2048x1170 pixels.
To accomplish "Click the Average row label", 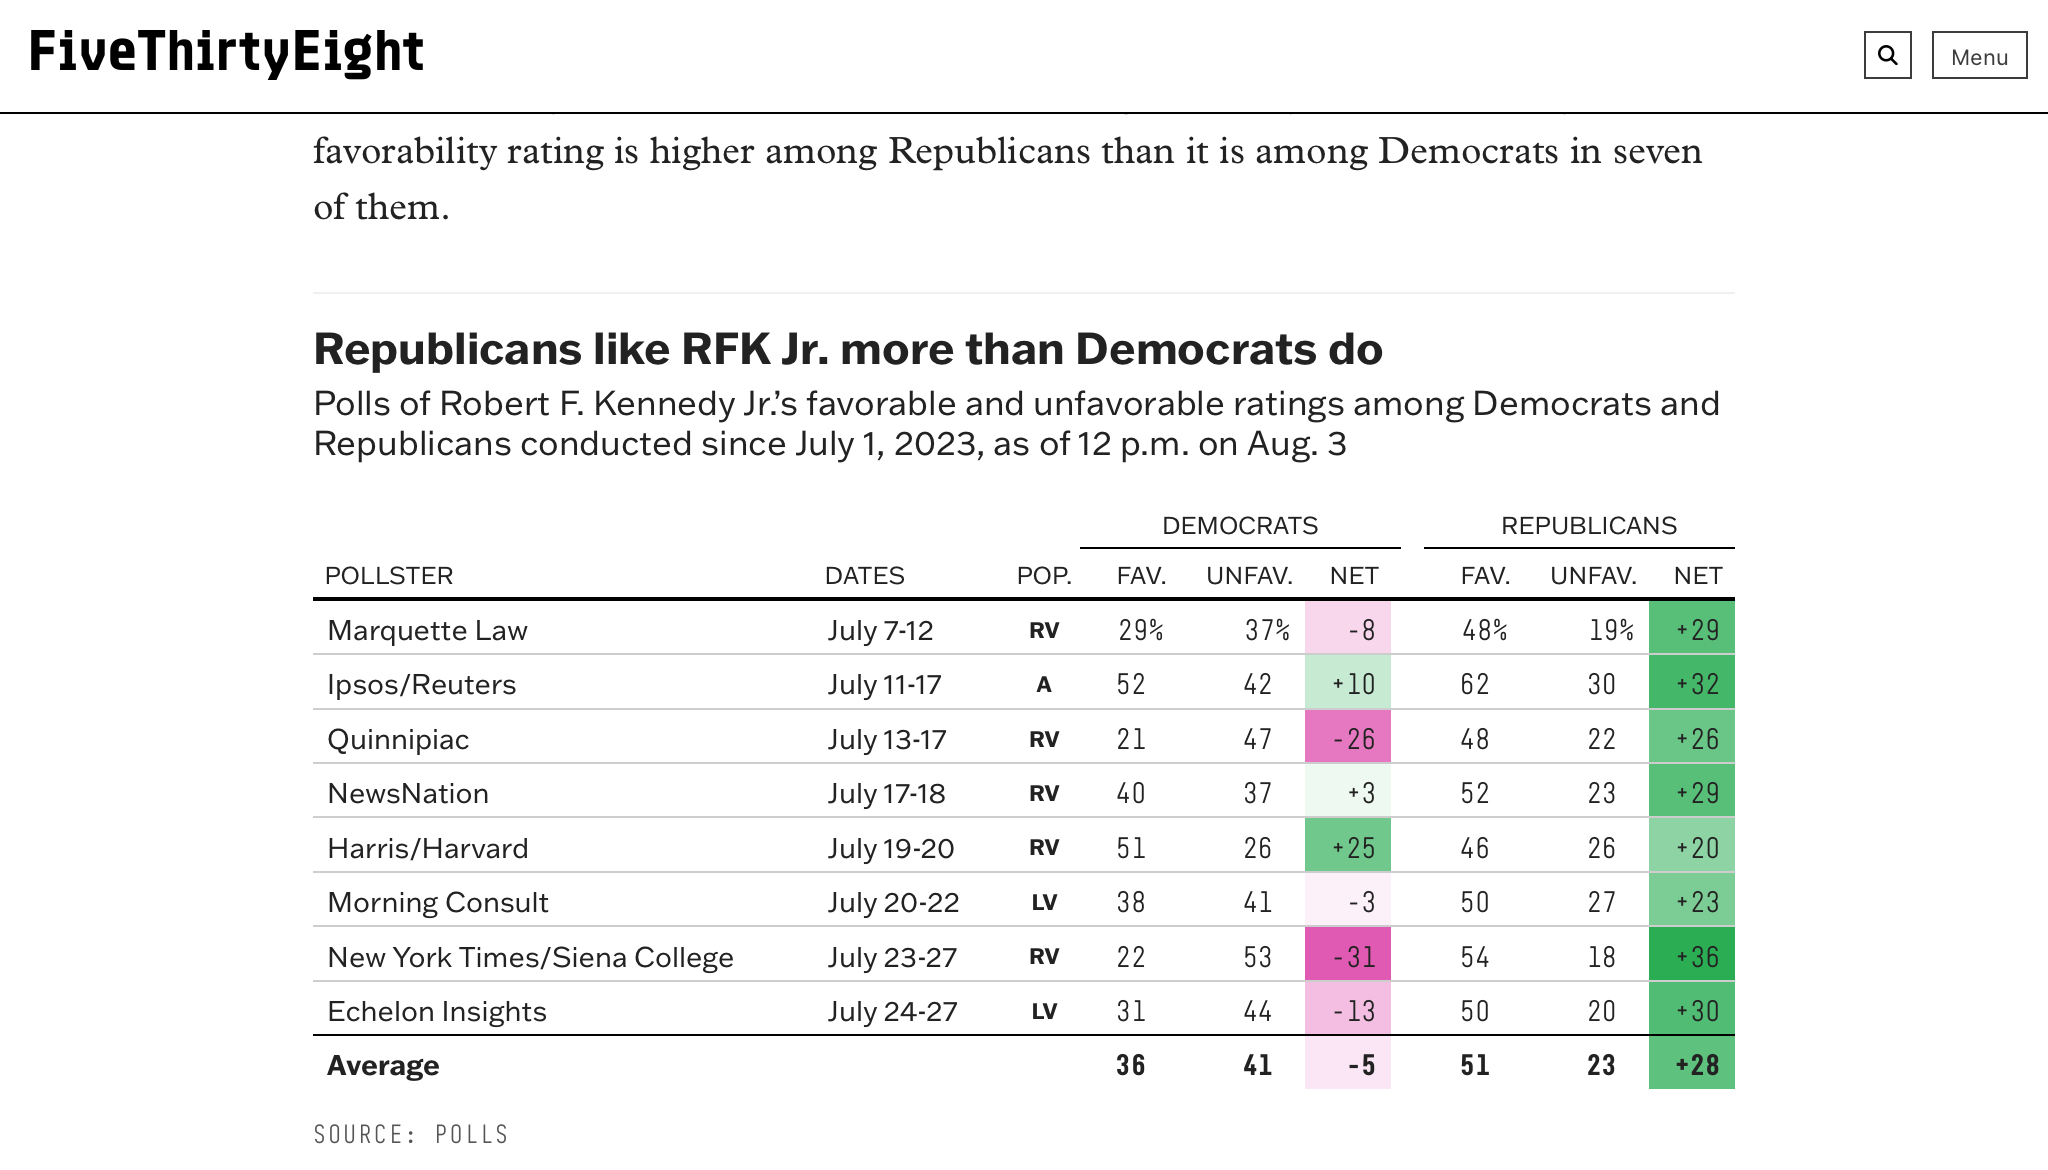I will [x=383, y=1066].
